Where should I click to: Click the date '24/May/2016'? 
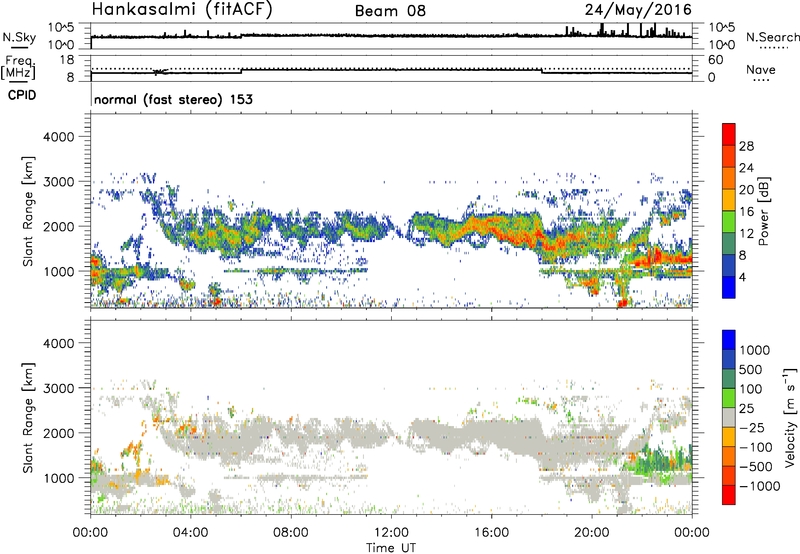tap(638, 10)
